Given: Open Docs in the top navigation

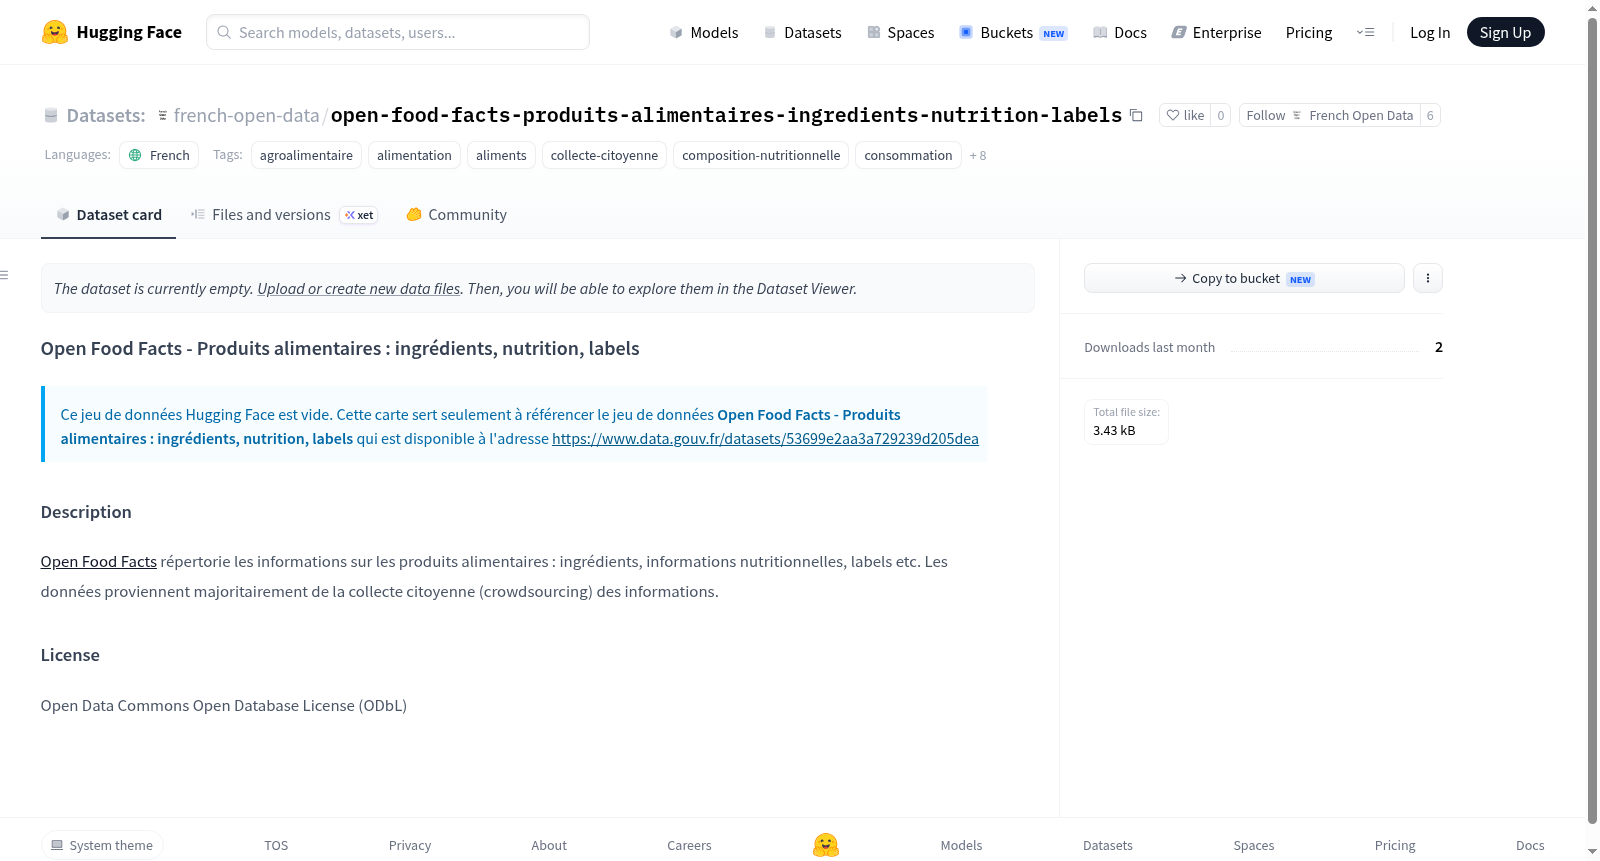Looking at the screenshot, I should click(x=1120, y=32).
